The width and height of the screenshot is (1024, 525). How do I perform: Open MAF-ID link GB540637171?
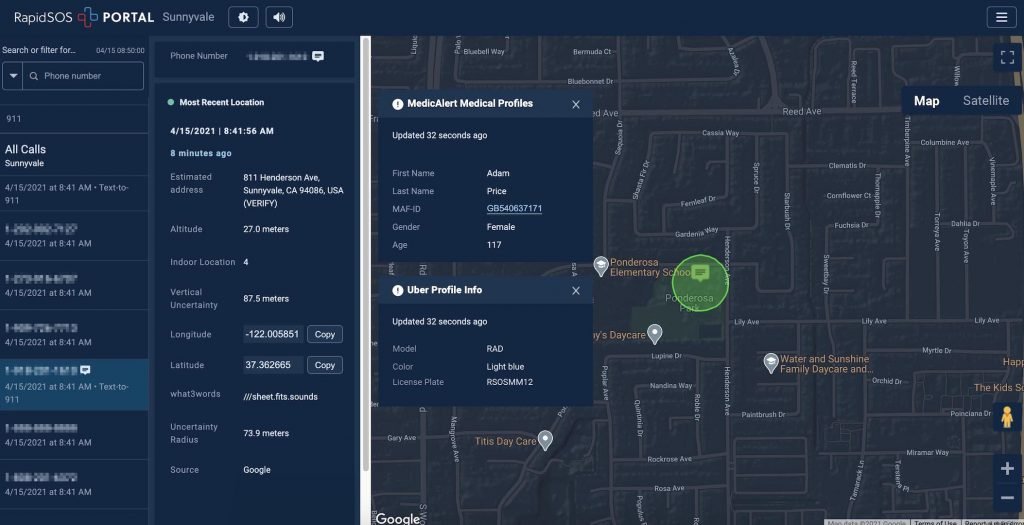[514, 208]
